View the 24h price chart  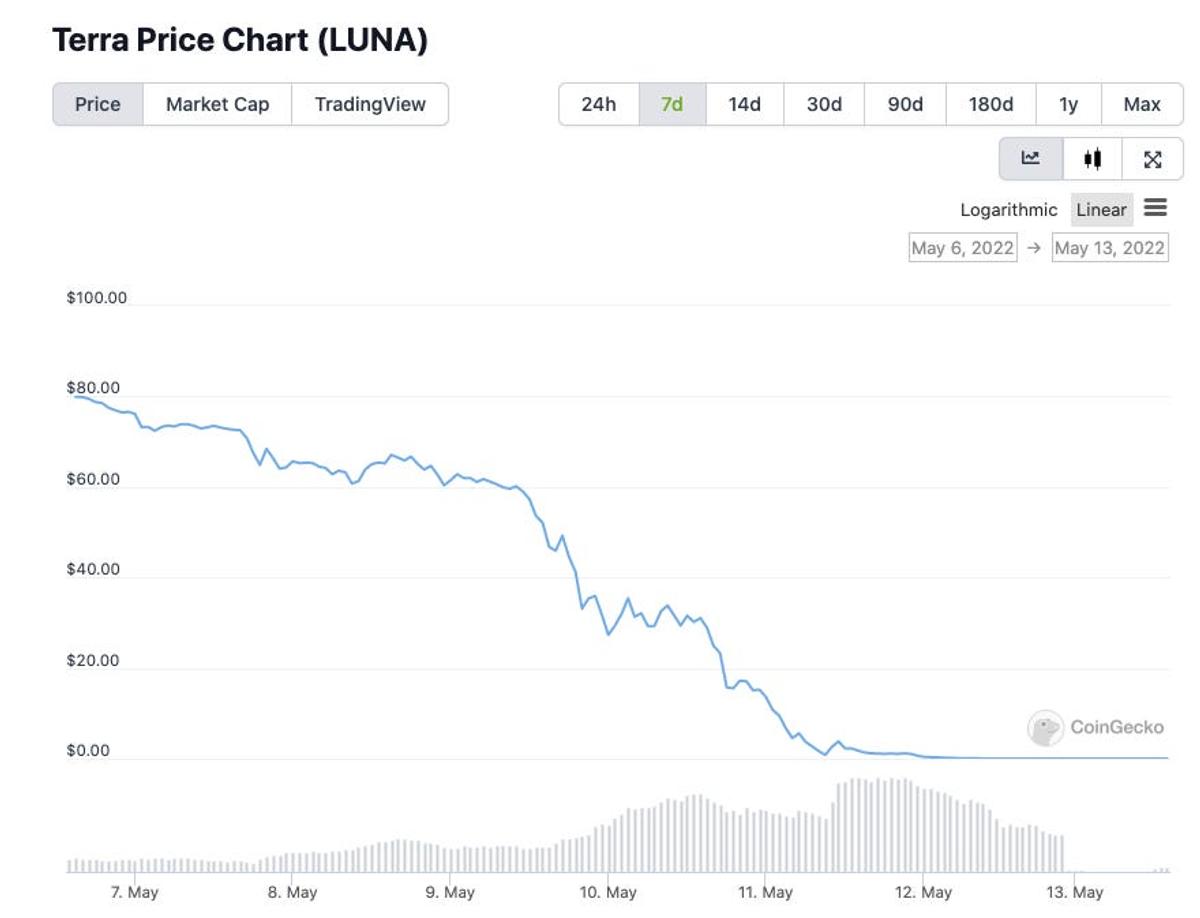coord(598,104)
